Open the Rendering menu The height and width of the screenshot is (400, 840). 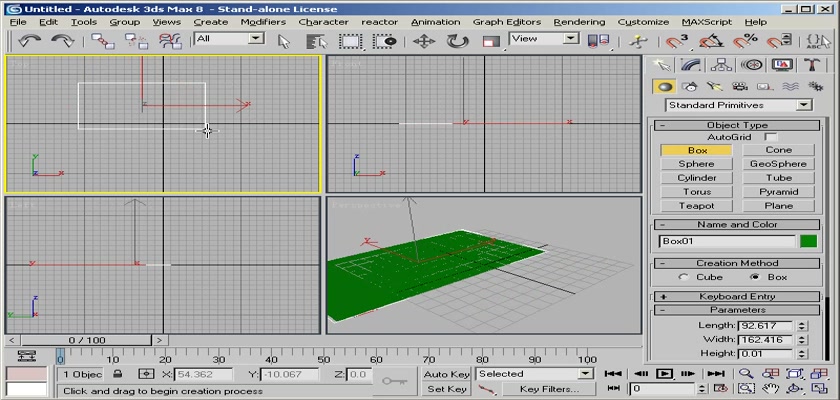[579, 22]
